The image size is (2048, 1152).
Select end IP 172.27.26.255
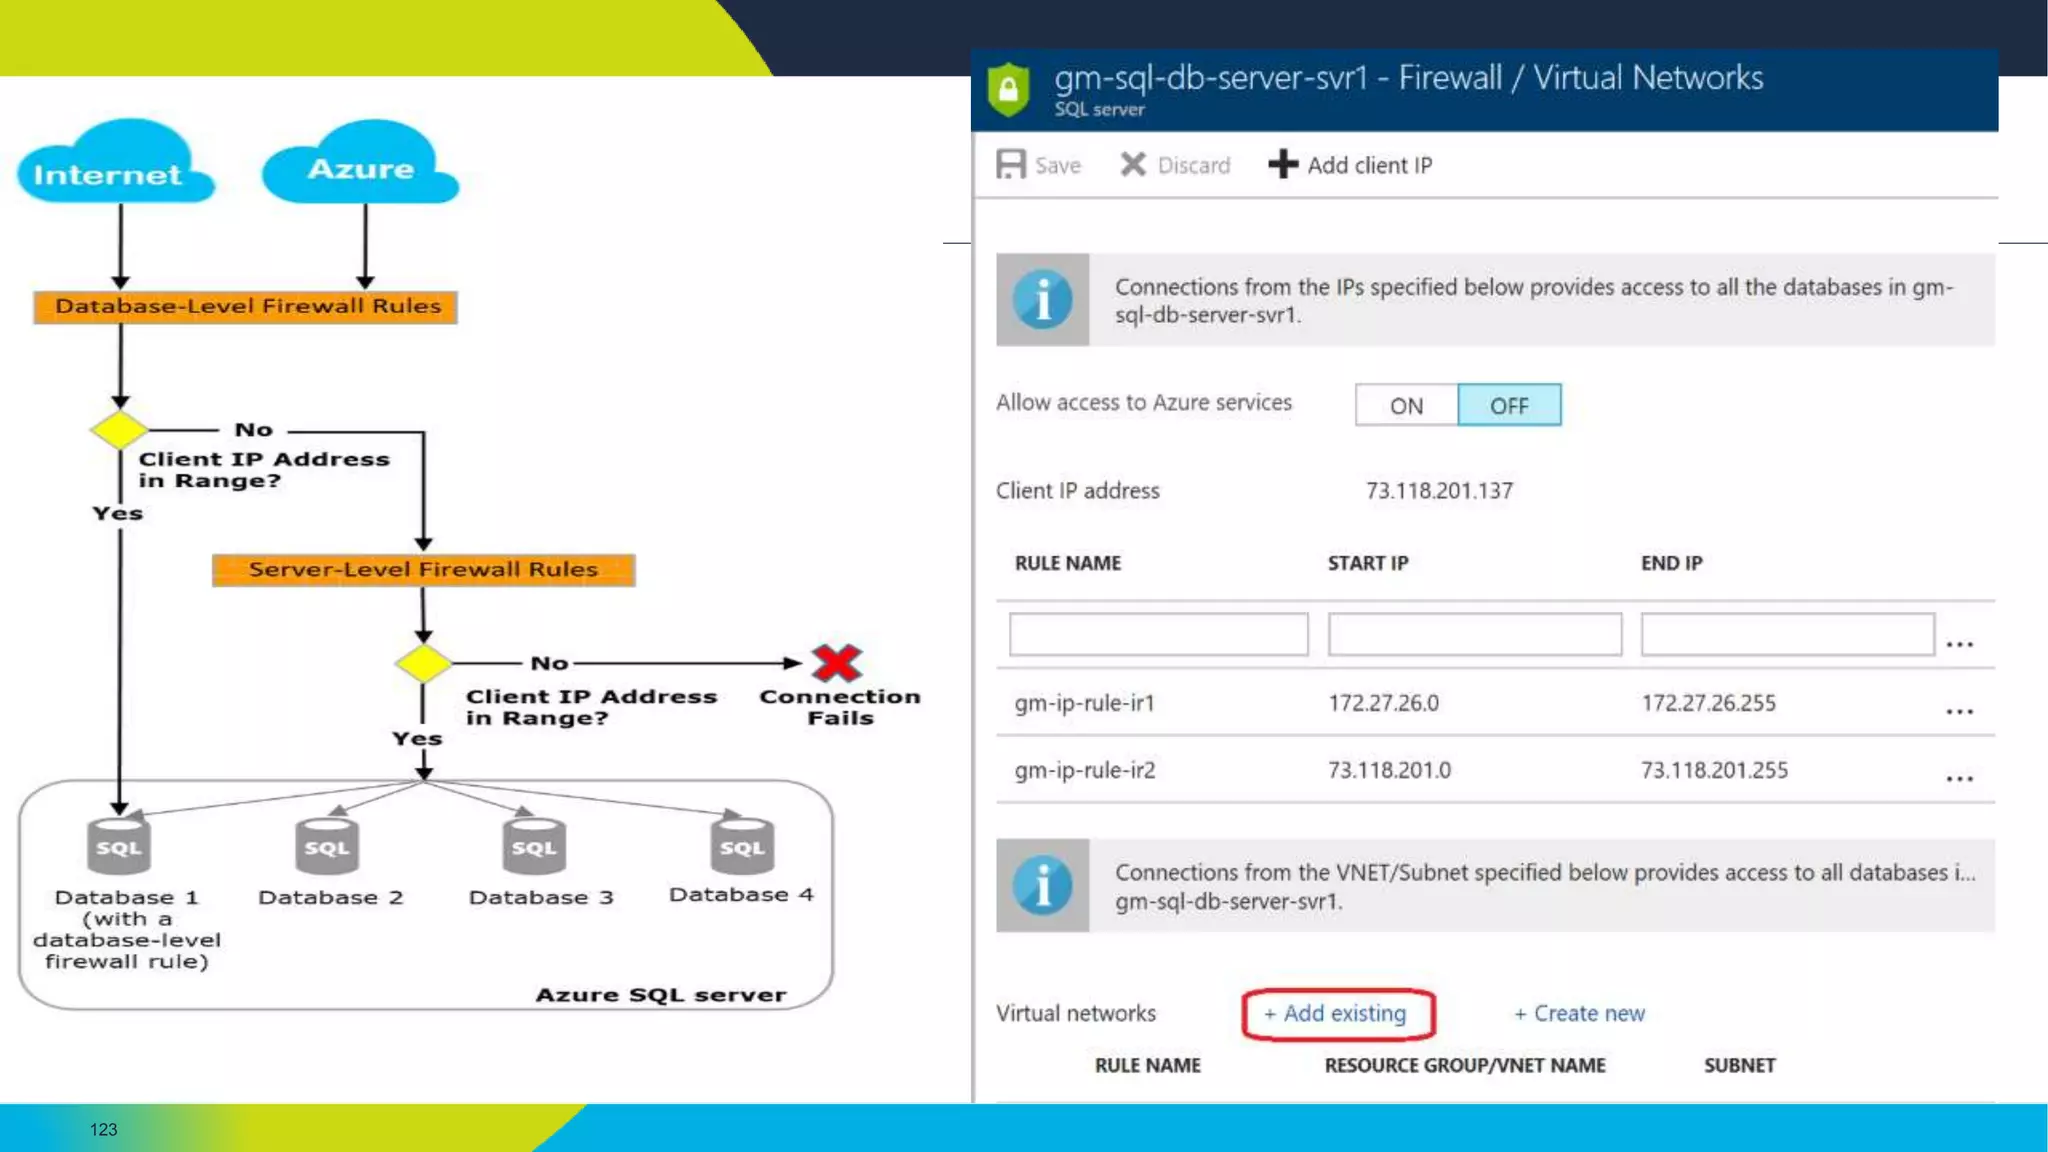[x=1708, y=703]
